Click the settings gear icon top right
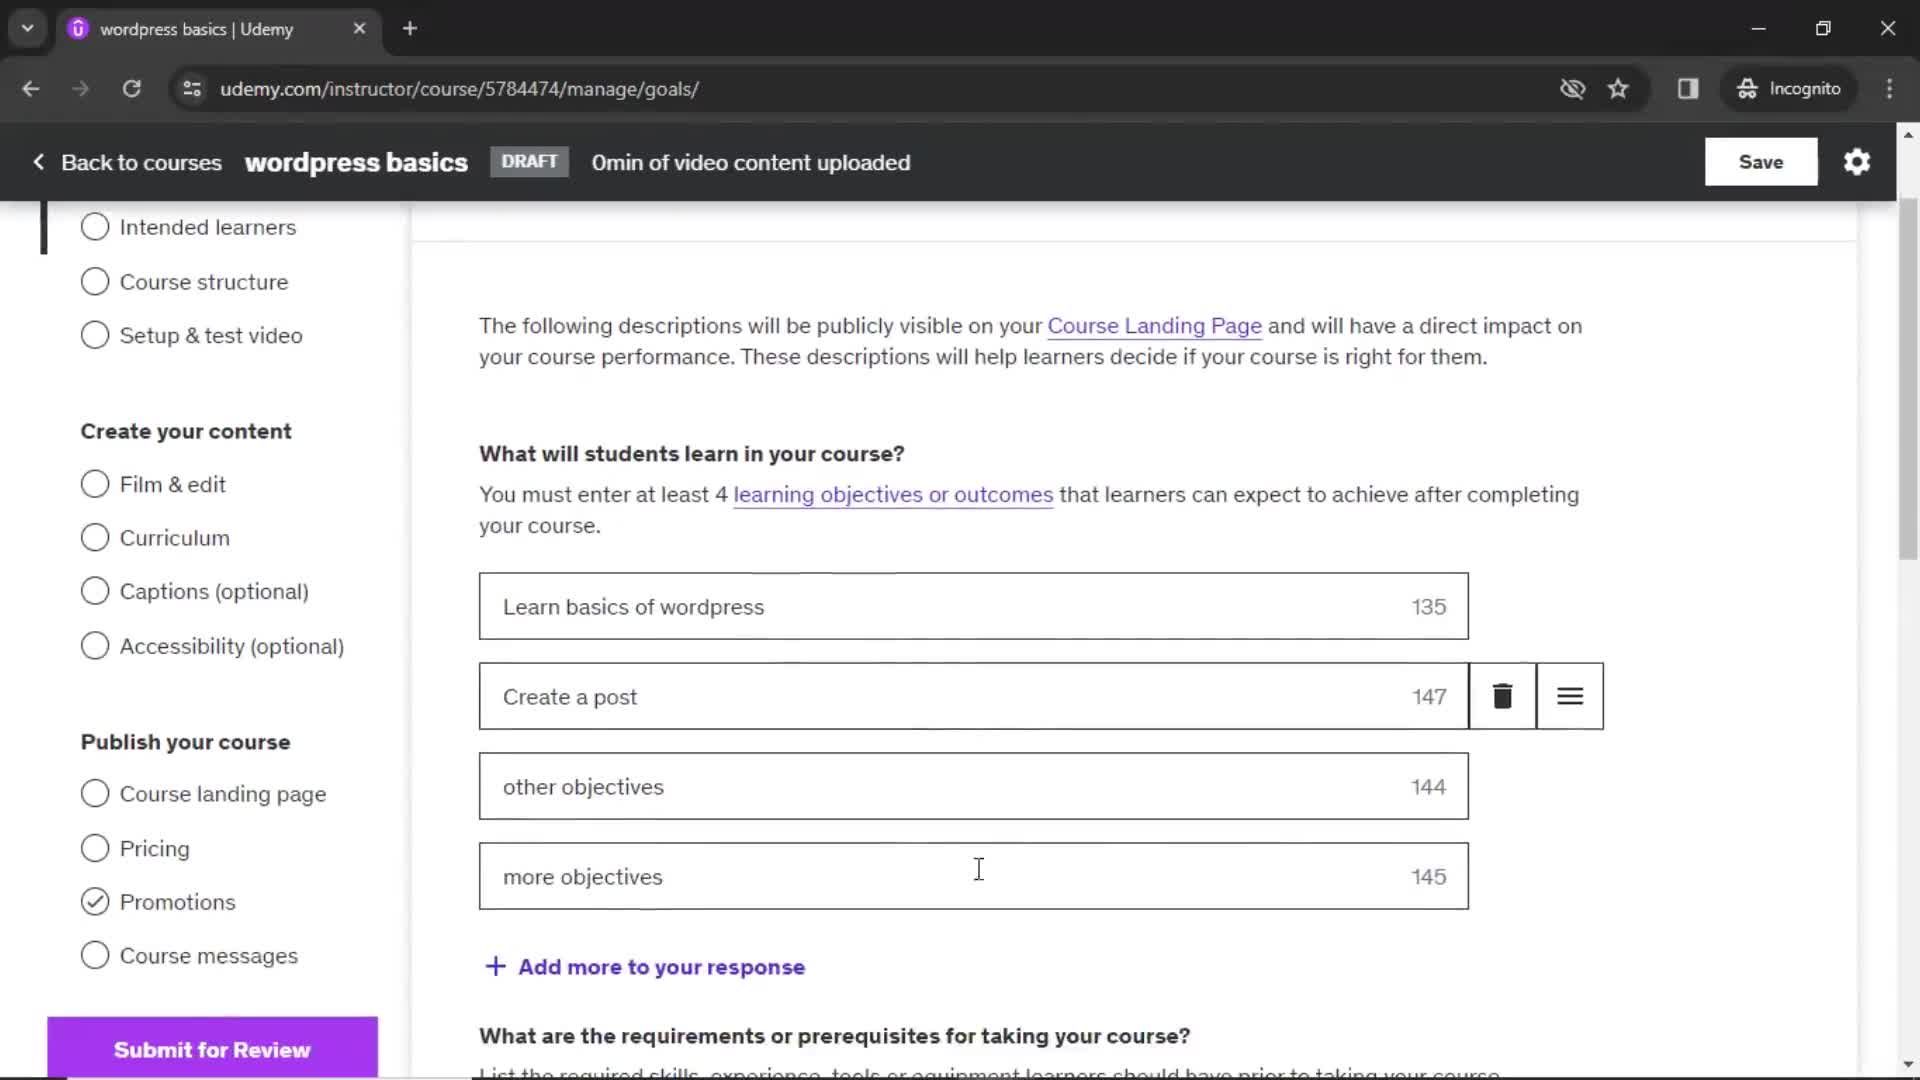 click(x=1858, y=161)
